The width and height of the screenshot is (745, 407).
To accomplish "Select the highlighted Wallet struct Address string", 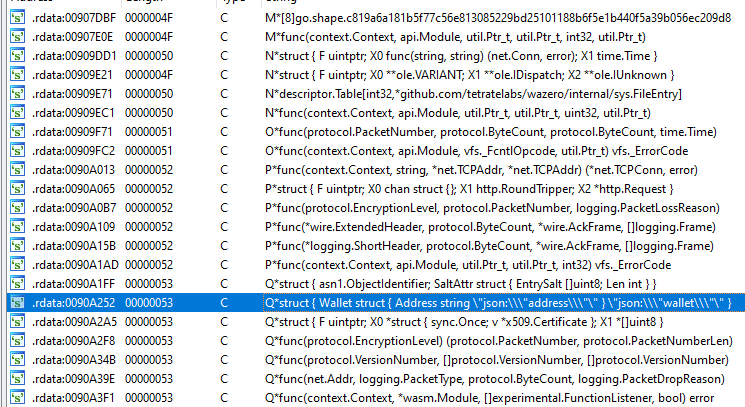I will [x=498, y=303].
